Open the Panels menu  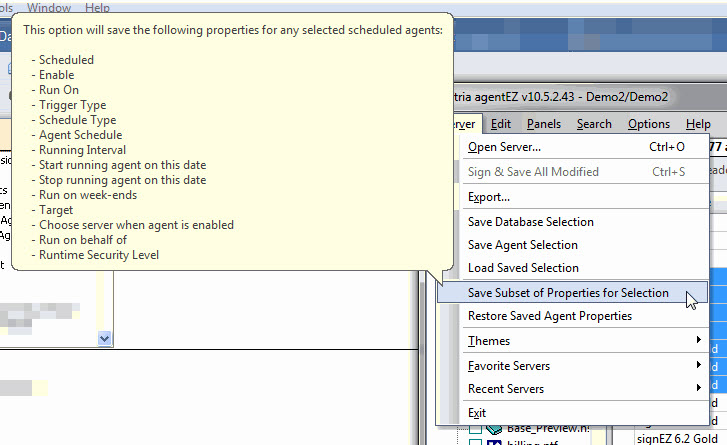544,124
